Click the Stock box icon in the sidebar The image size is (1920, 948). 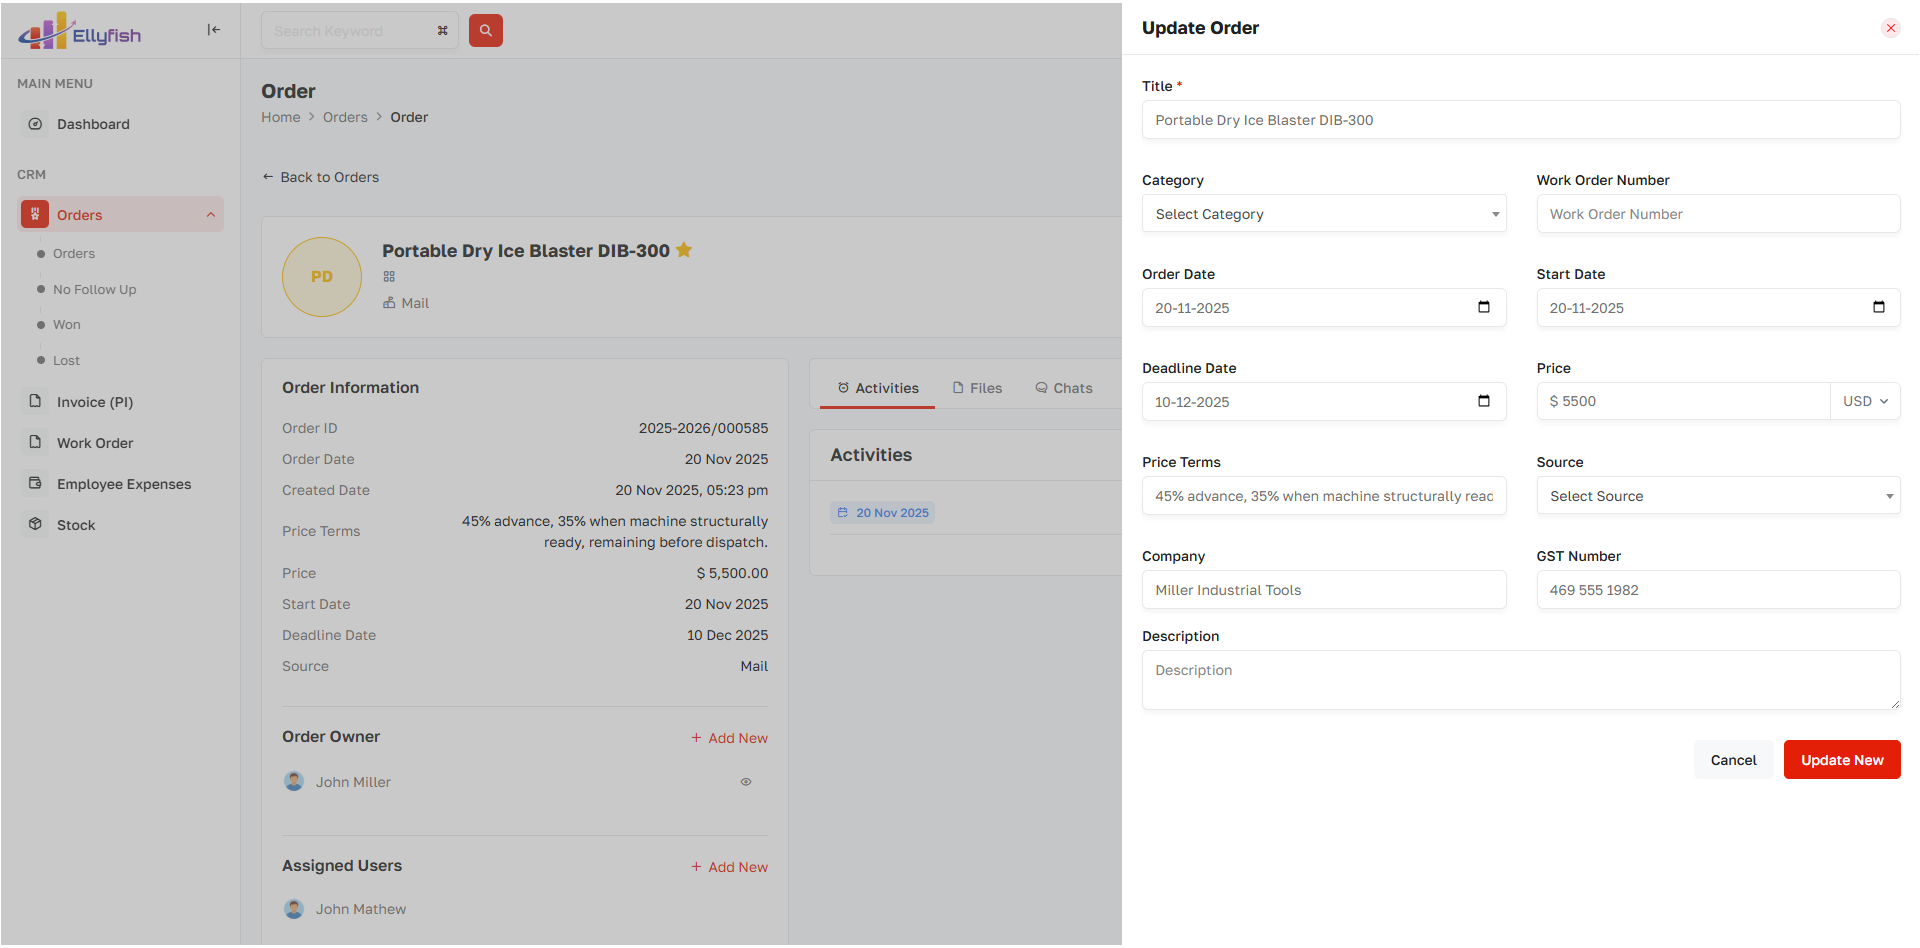pos(36,524)
